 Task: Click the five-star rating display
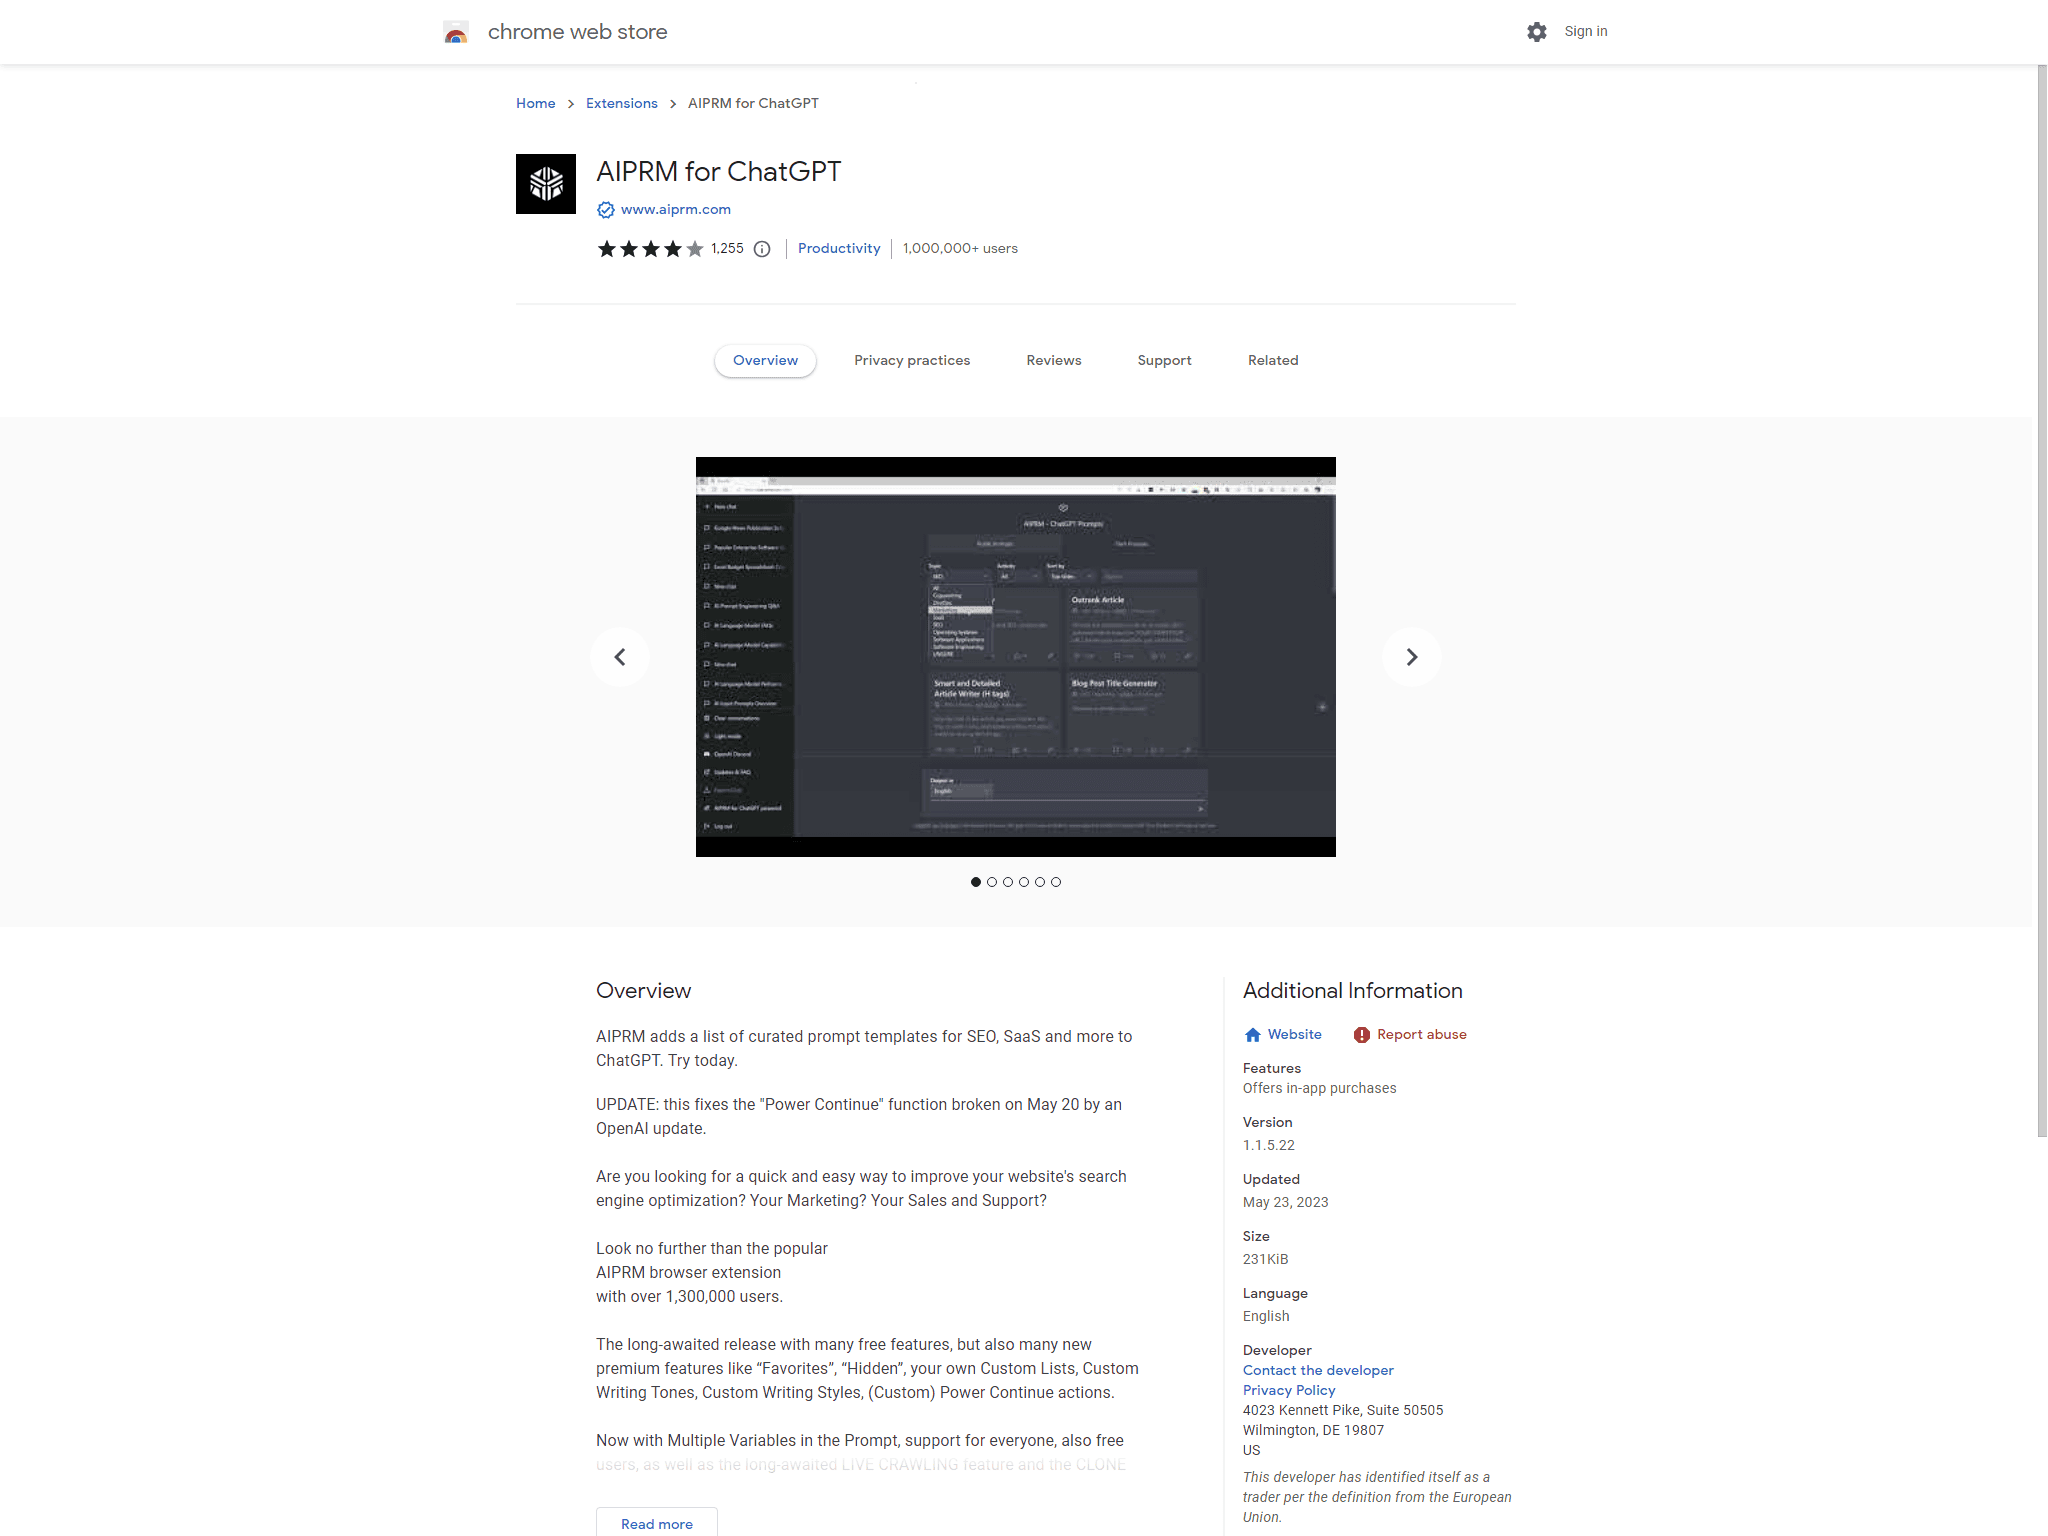click(650, 249)
